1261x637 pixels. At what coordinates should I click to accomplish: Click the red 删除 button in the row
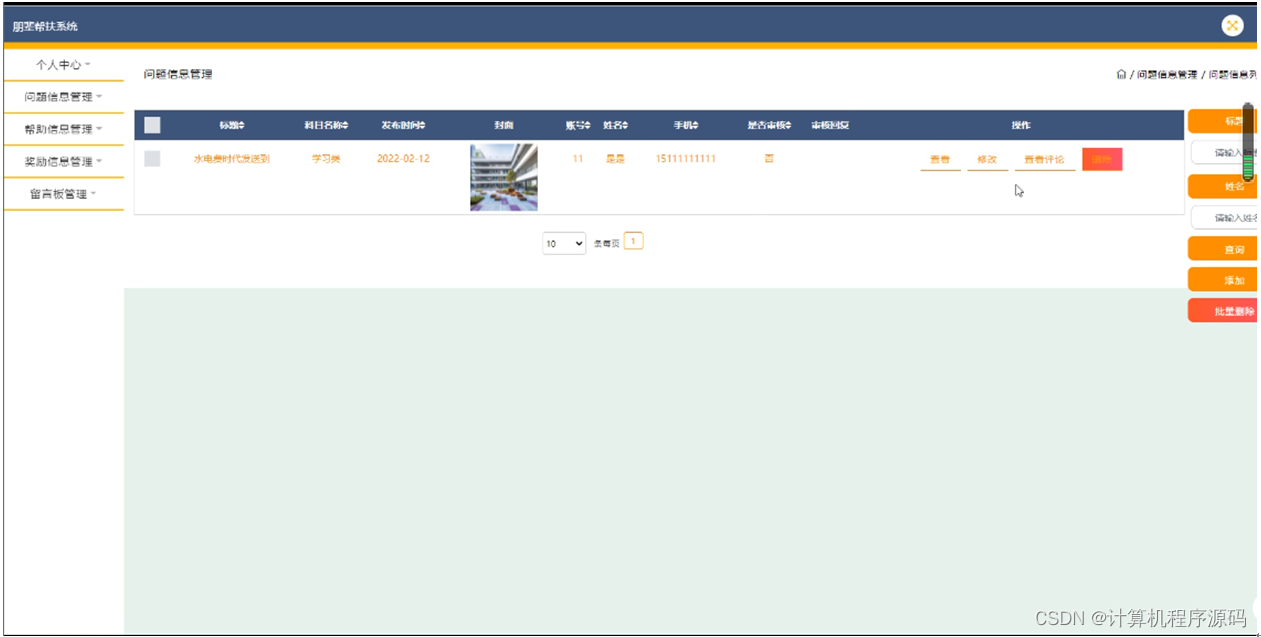coord(1102,159)
